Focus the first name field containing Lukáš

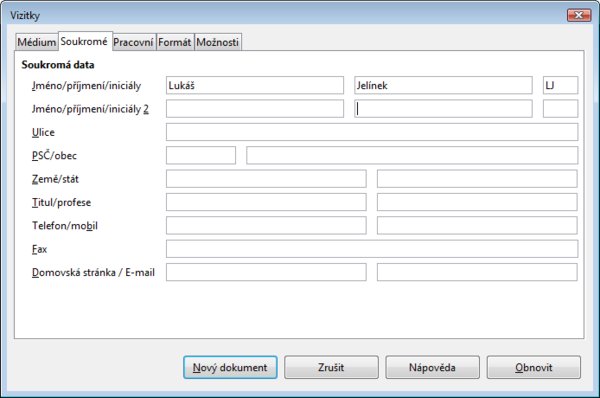255,85
